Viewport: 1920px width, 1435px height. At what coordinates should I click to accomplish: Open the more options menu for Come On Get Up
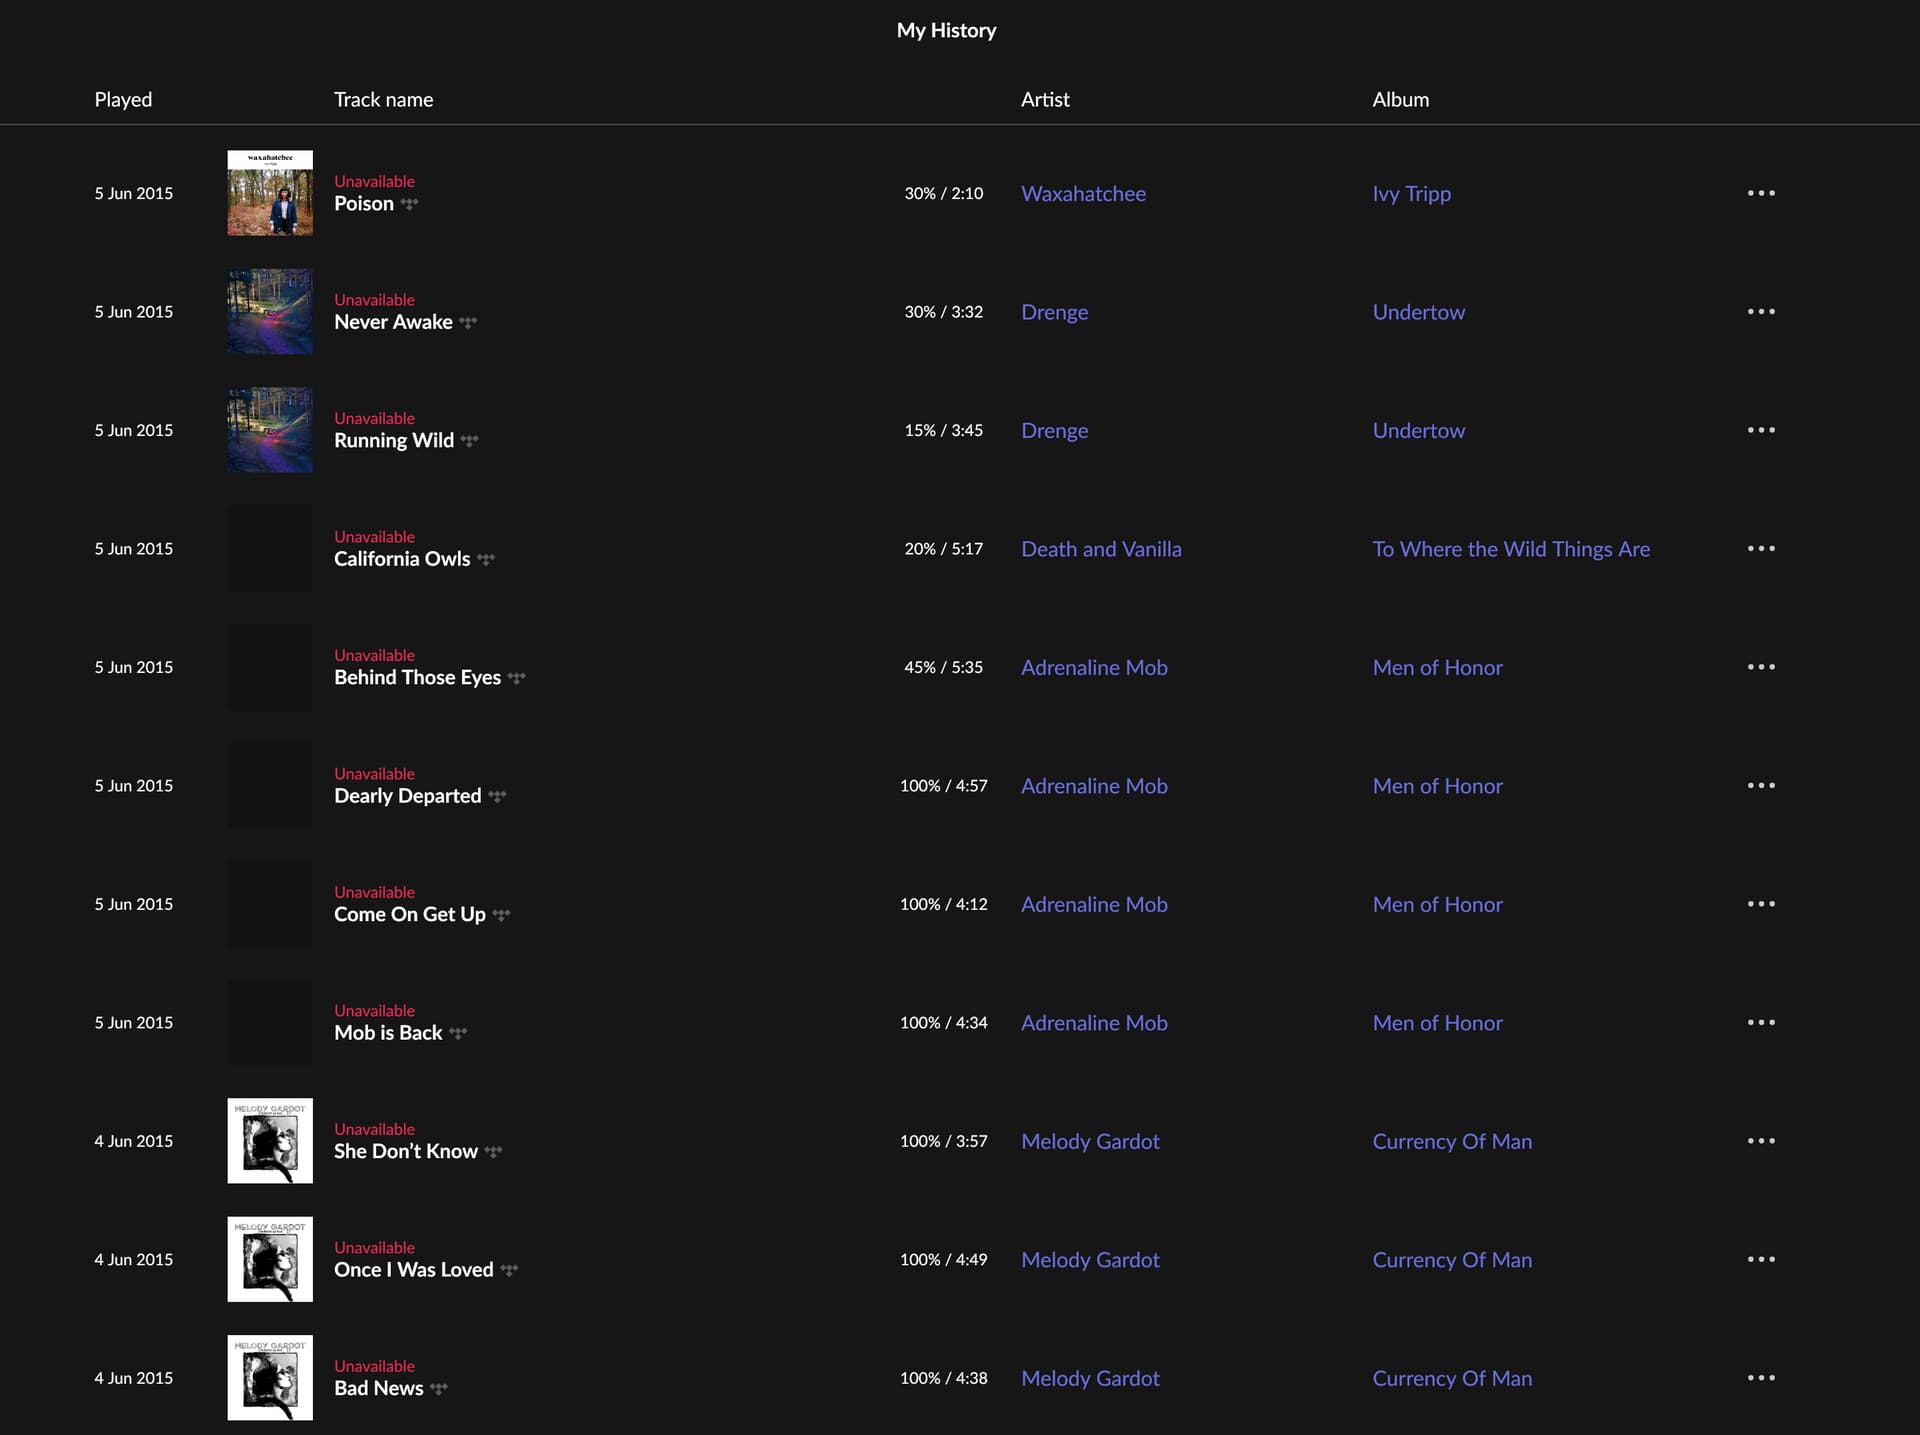[1761, 904]
